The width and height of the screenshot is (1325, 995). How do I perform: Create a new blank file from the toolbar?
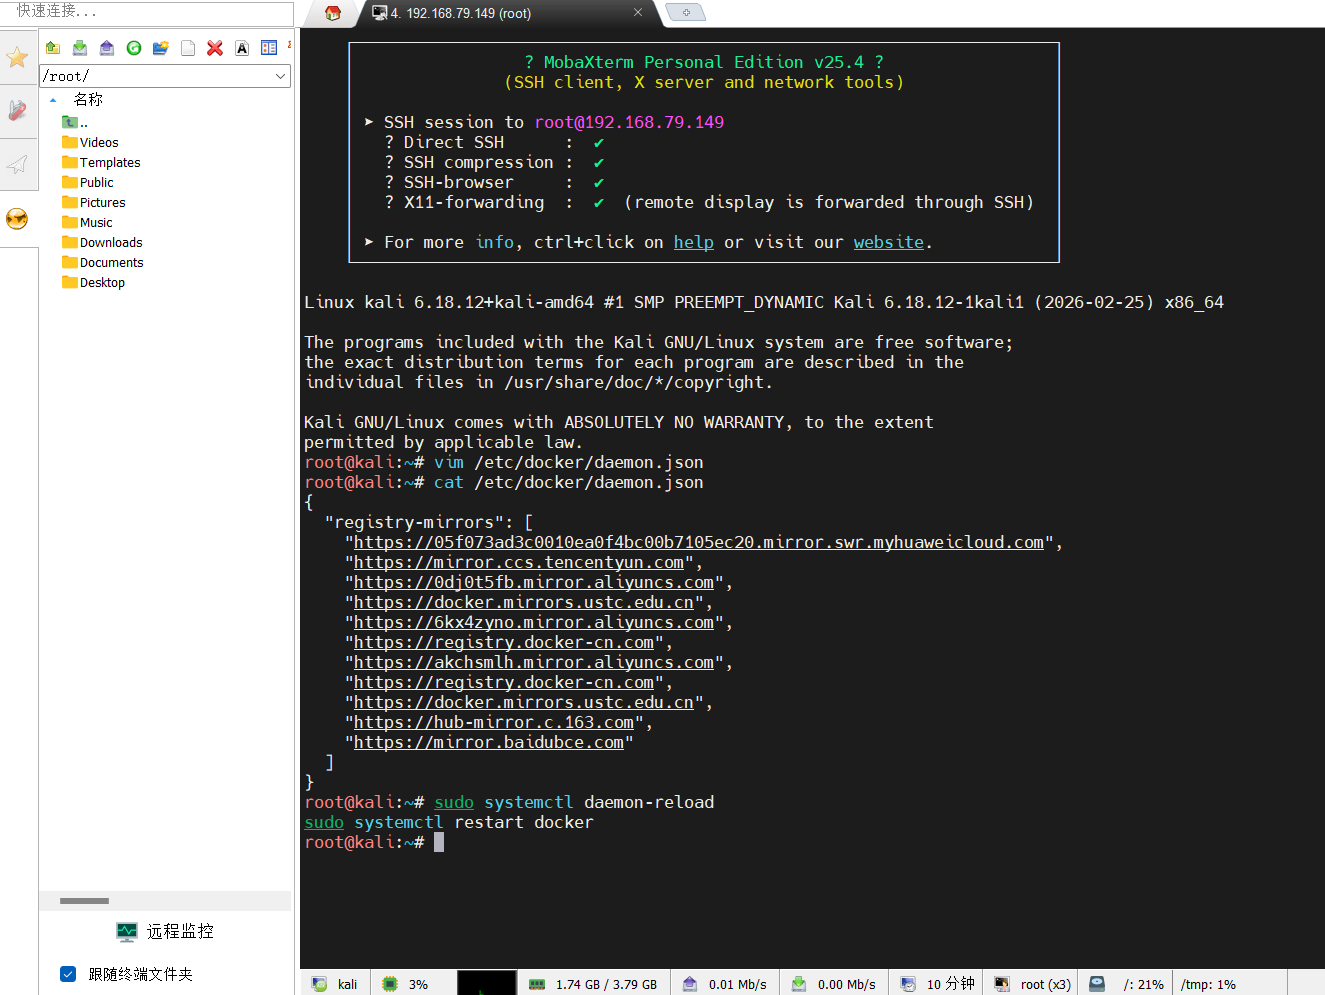click(x=188, y=48)
